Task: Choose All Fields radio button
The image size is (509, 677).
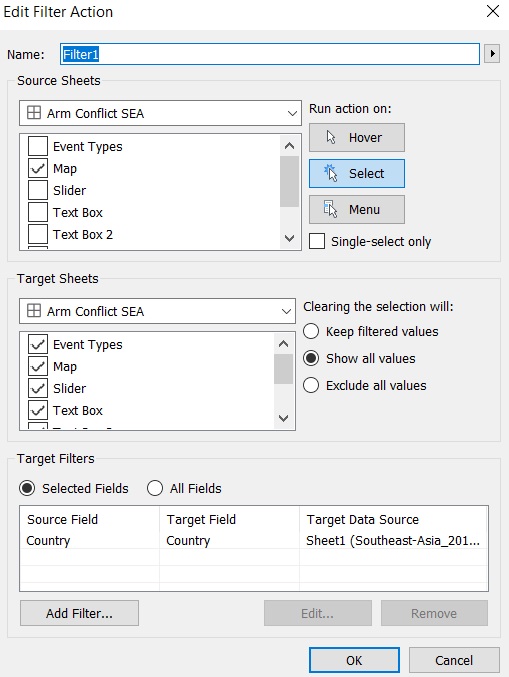Action: [155, 488]
